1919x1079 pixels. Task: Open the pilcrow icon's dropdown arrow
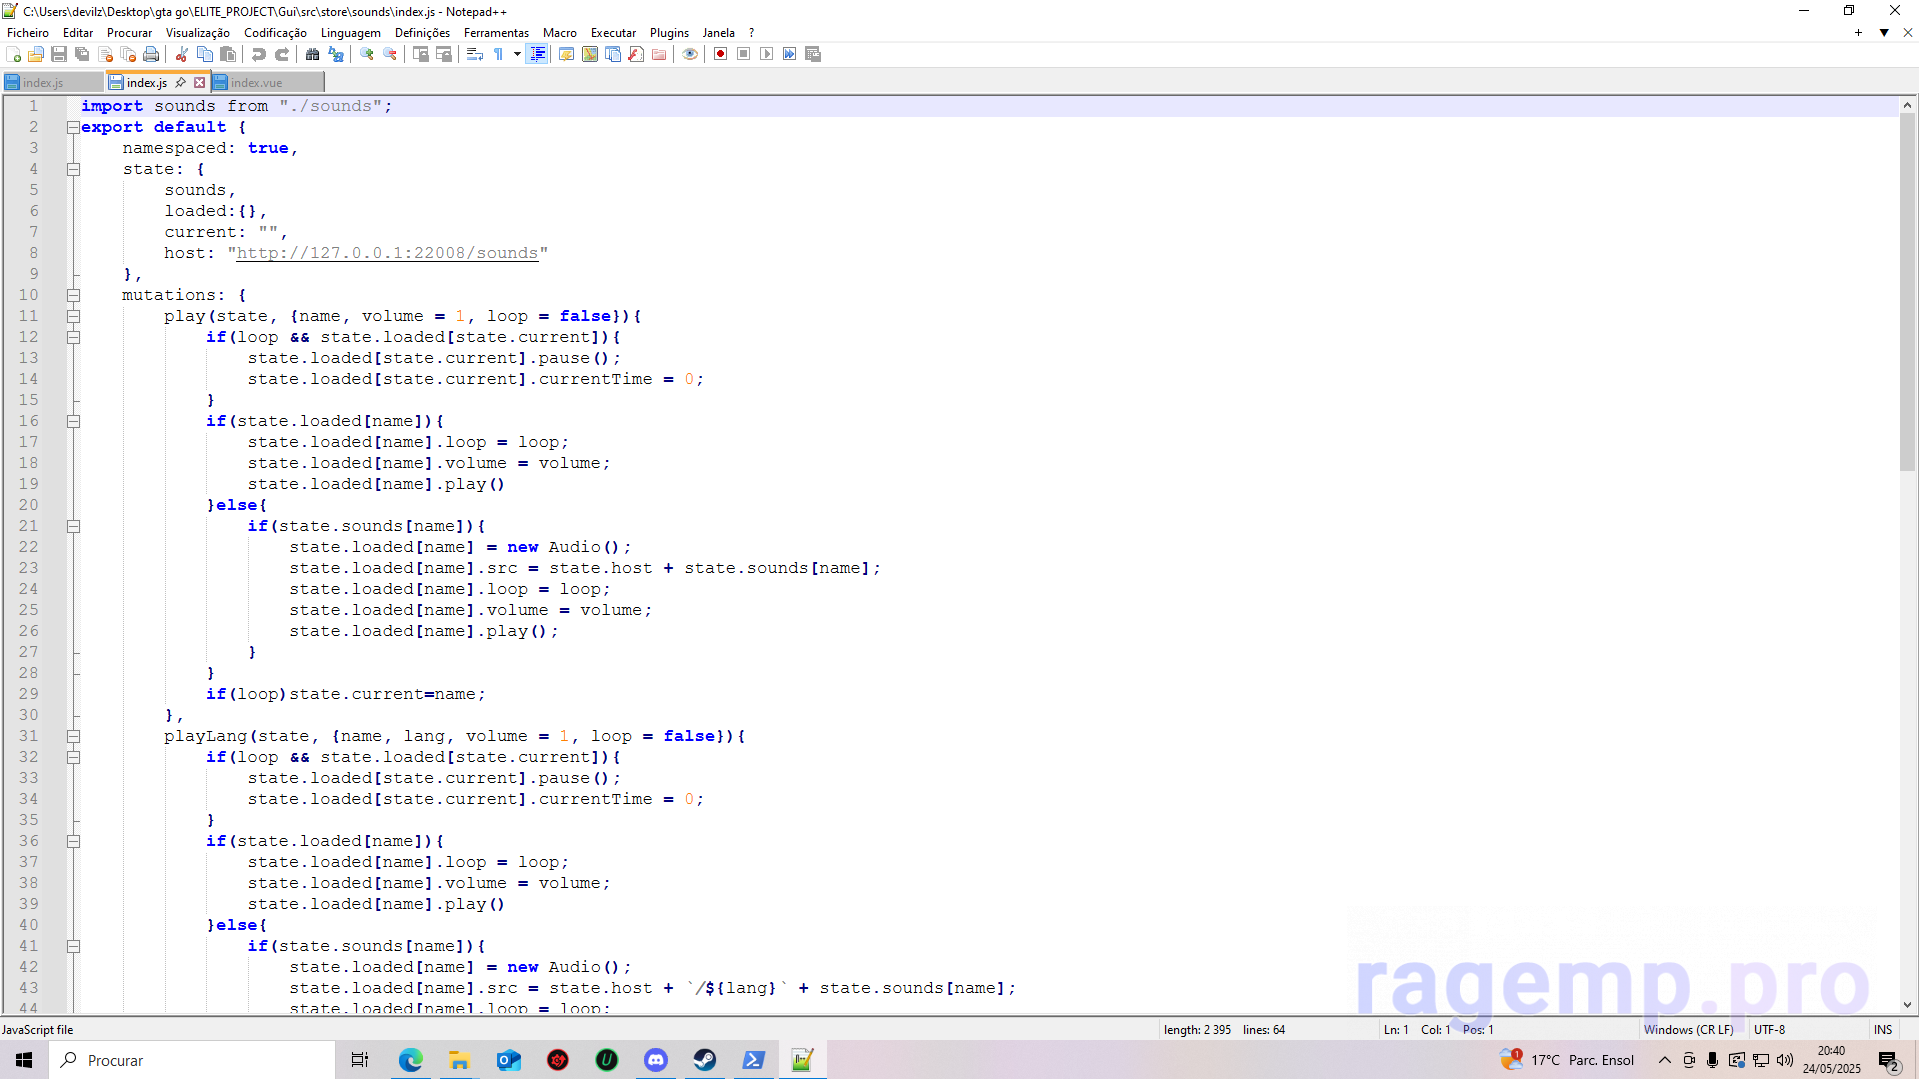click(x=517, y=54)
